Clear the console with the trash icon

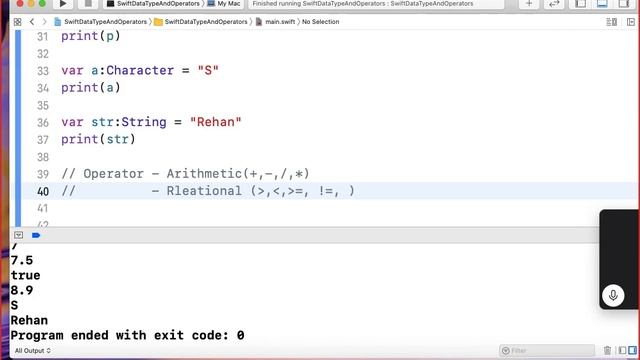(607, 350)
